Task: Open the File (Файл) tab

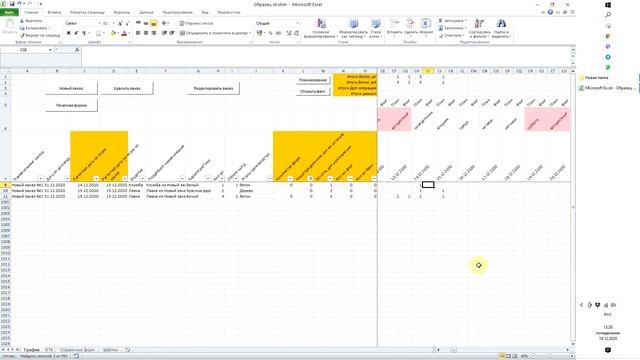Action: click(9, 12)
